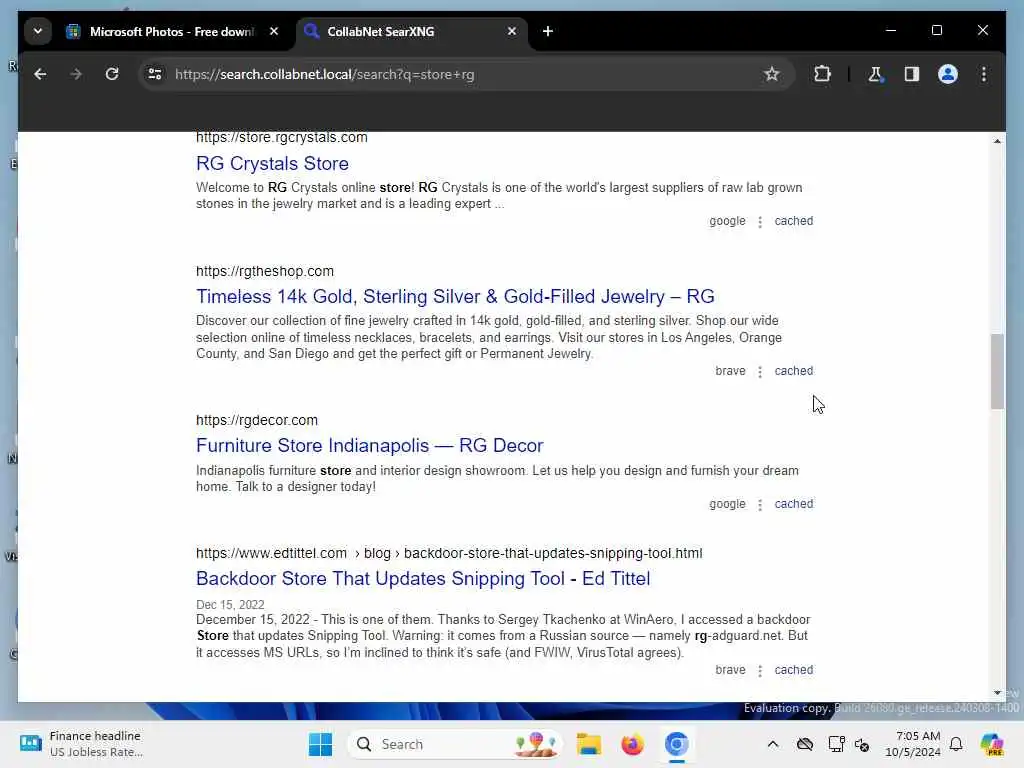Show hidden system tray icons
Screen dimensions: 1024x768
point(773,744)
